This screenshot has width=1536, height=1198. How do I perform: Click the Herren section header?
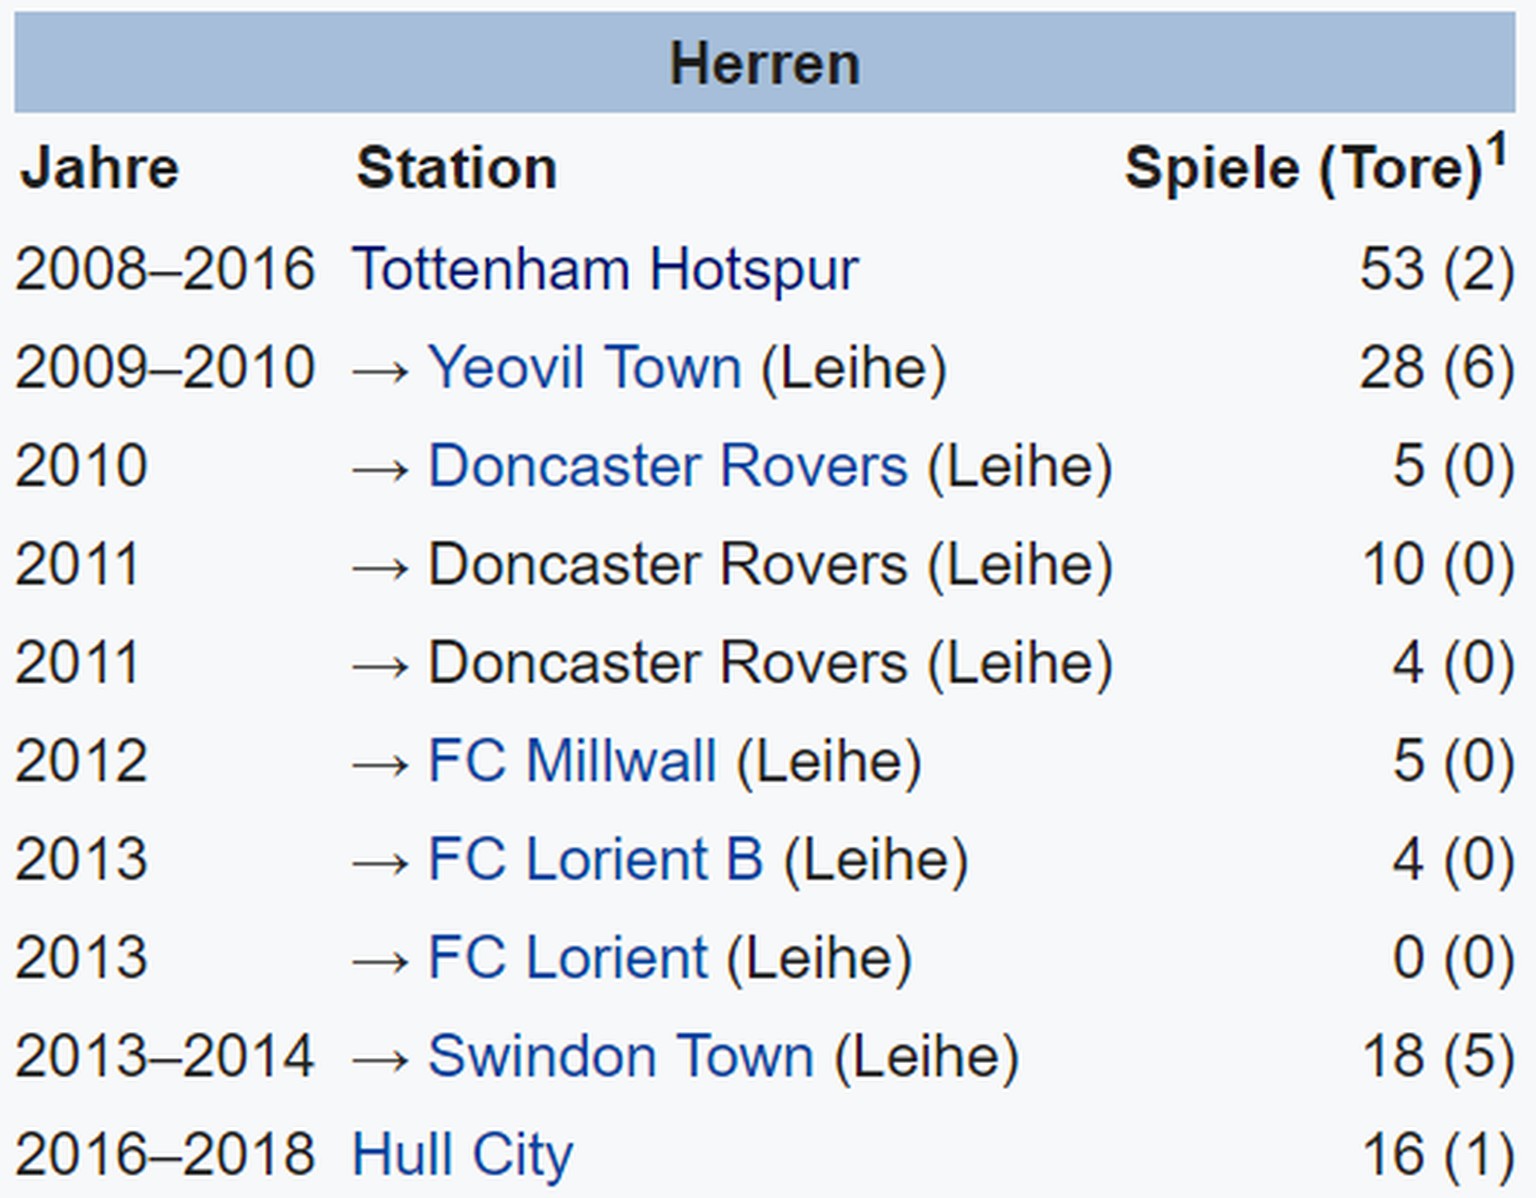click(765, 64)
